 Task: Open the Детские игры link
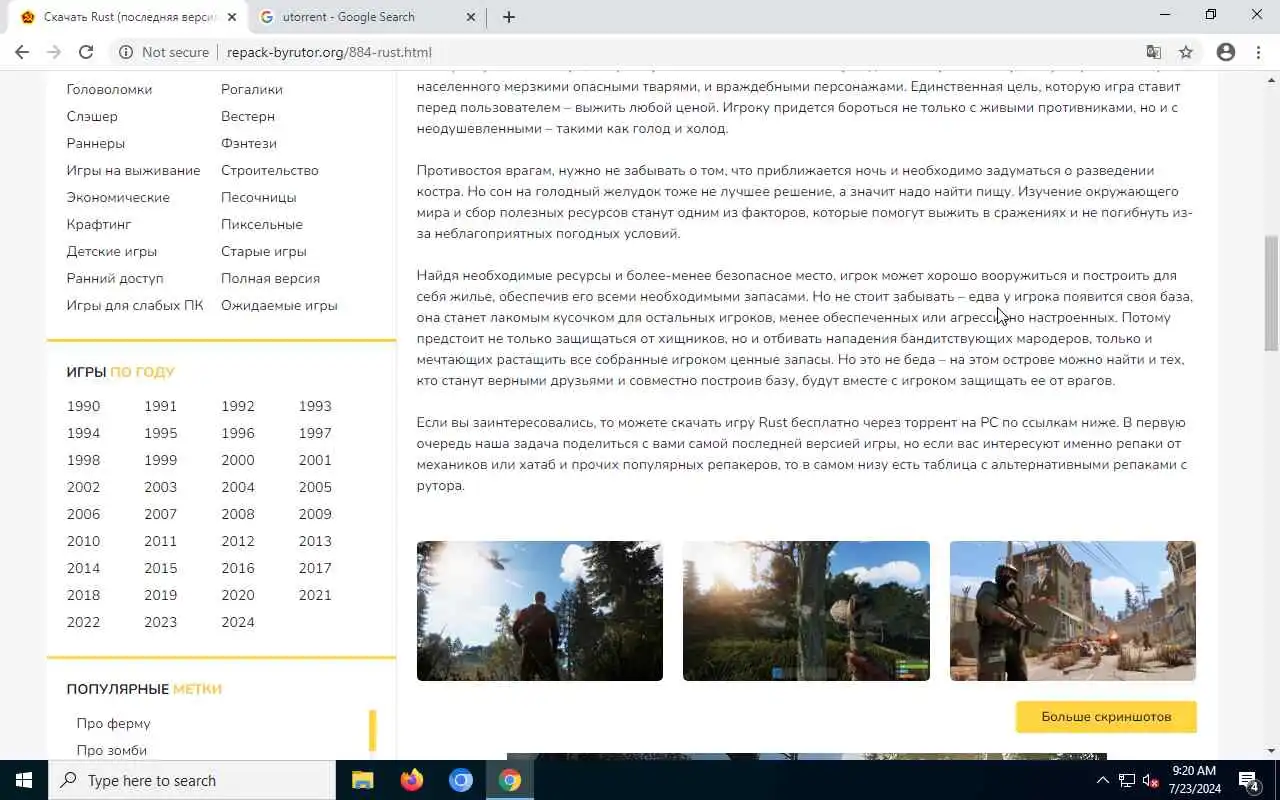click(x=112, y=251)
